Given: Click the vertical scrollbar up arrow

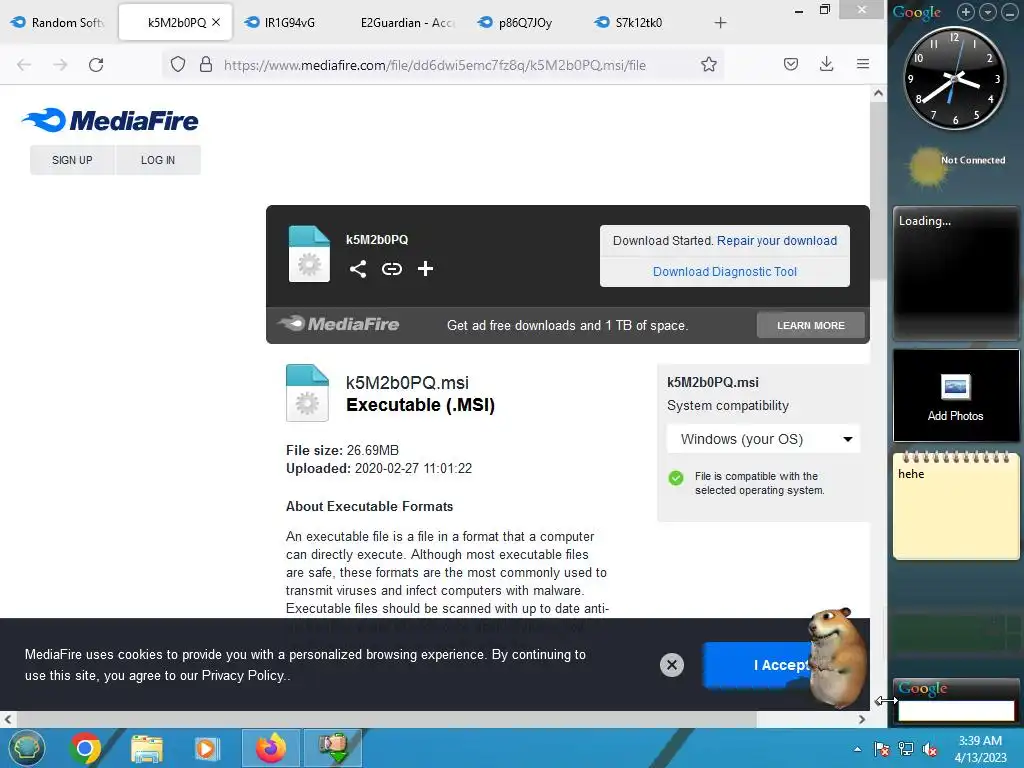Looking at the screenshot, I should (878, 93).
